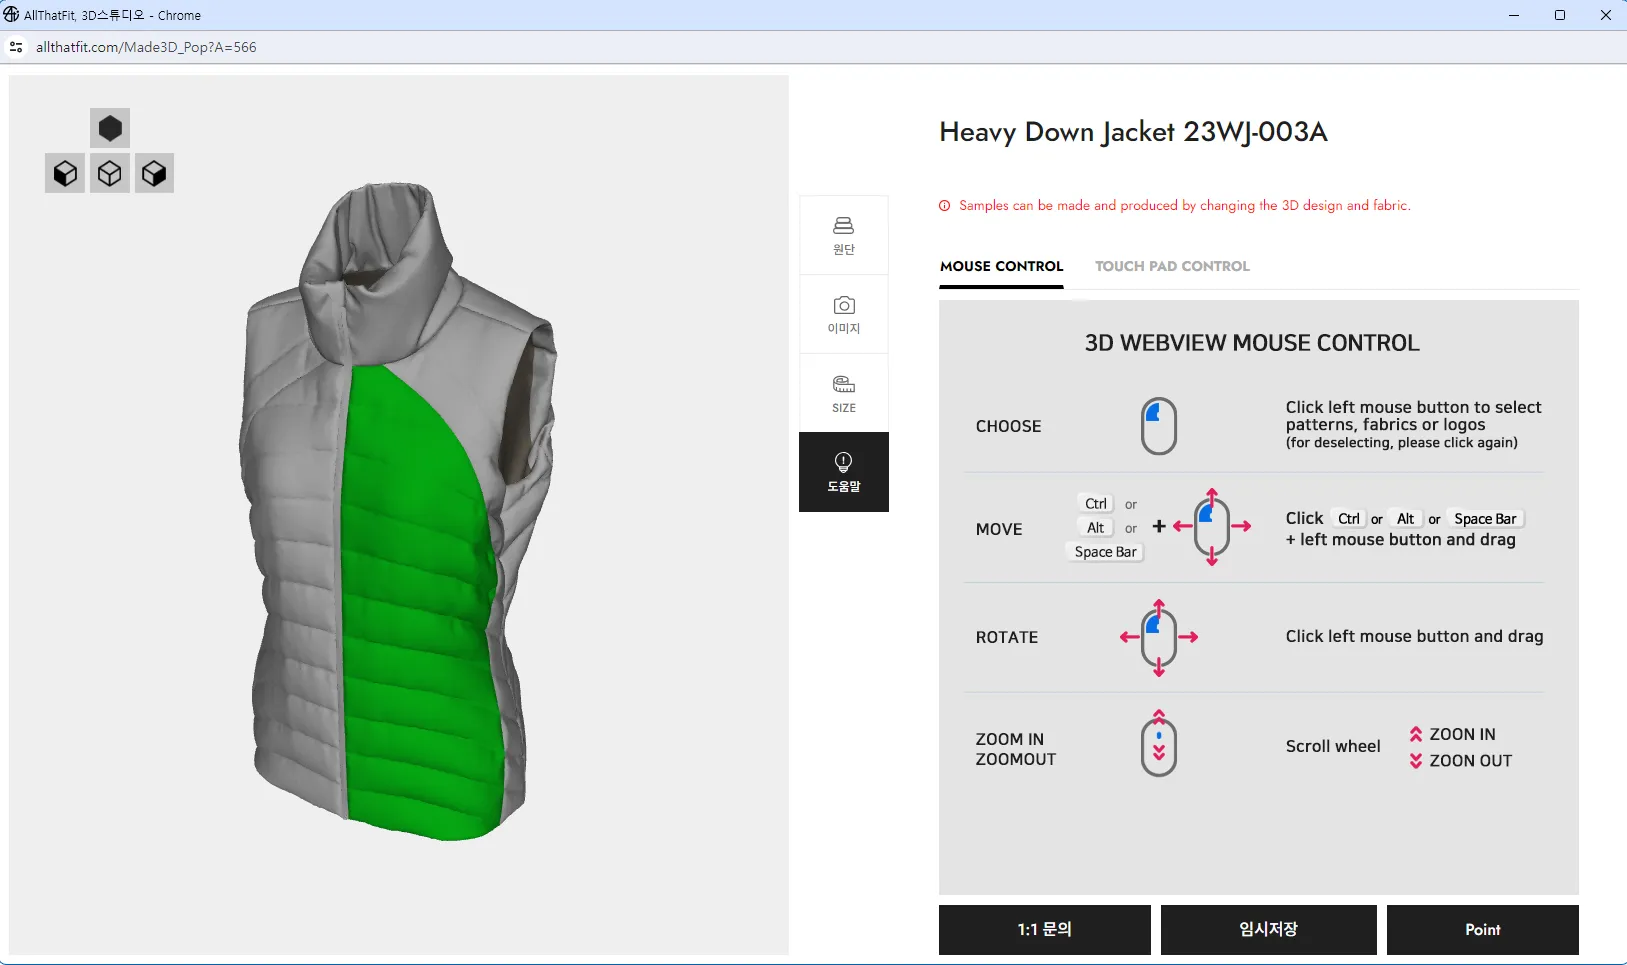The width and height of the screenshot is (1627, 965).
Task: Click the 'Click left mouse button and drag' text
Action: [x=1414, y=636]
